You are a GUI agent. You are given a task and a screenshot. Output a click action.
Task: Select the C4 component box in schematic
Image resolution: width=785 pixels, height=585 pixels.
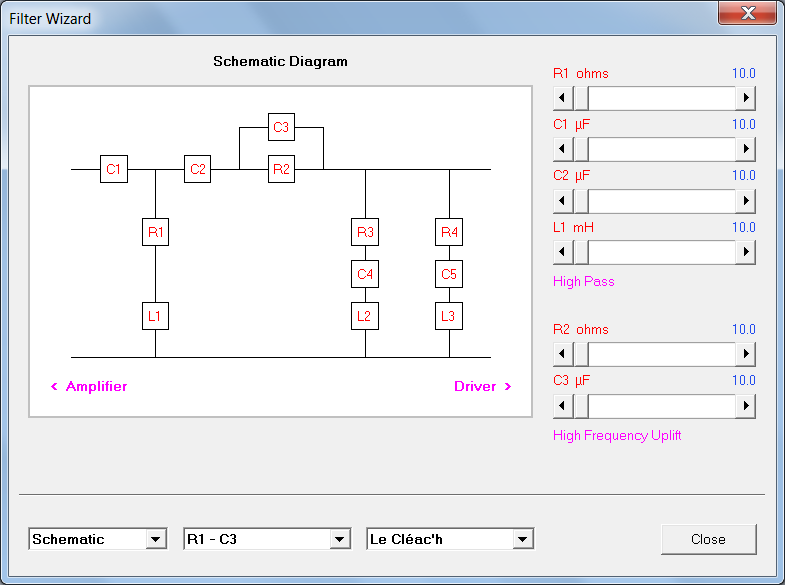click(x=365, y=274)
